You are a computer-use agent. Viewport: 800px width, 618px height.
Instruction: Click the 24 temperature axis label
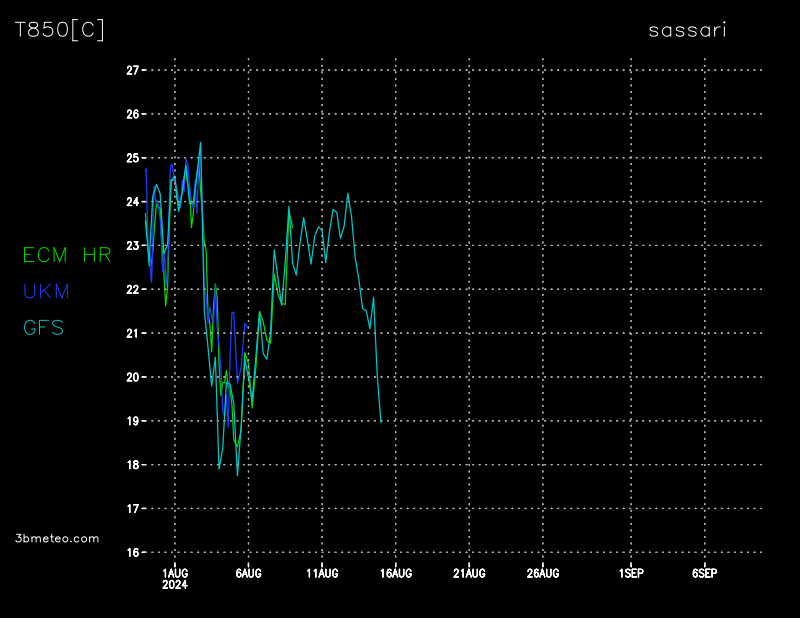point(132,202)
